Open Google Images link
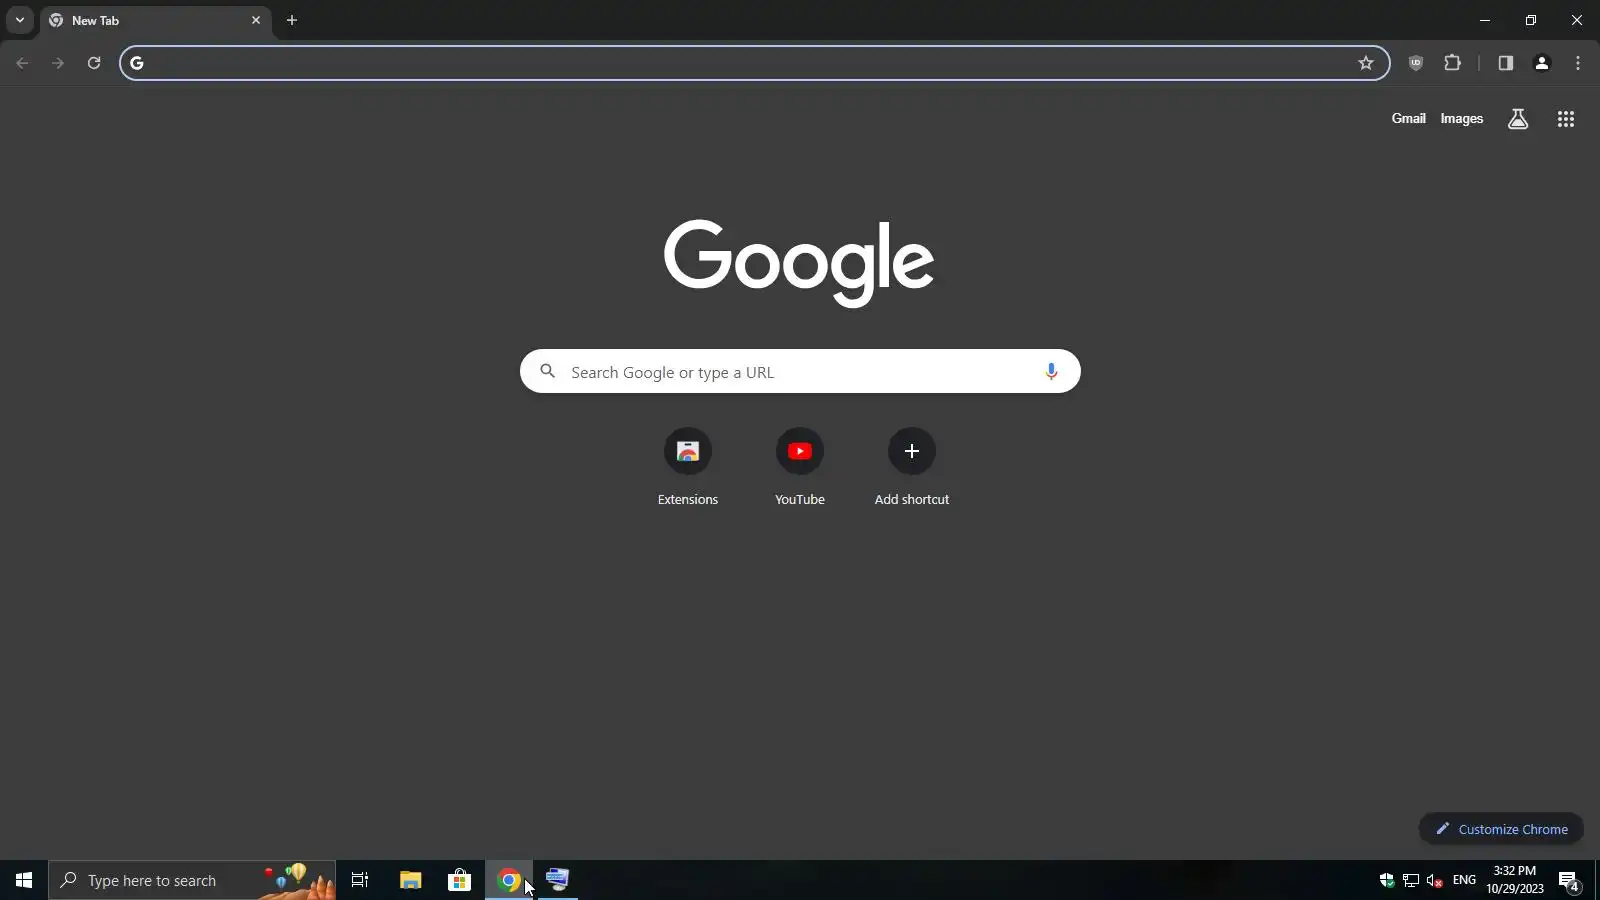Viewport: 1600px width, 900px height. 1461,118
